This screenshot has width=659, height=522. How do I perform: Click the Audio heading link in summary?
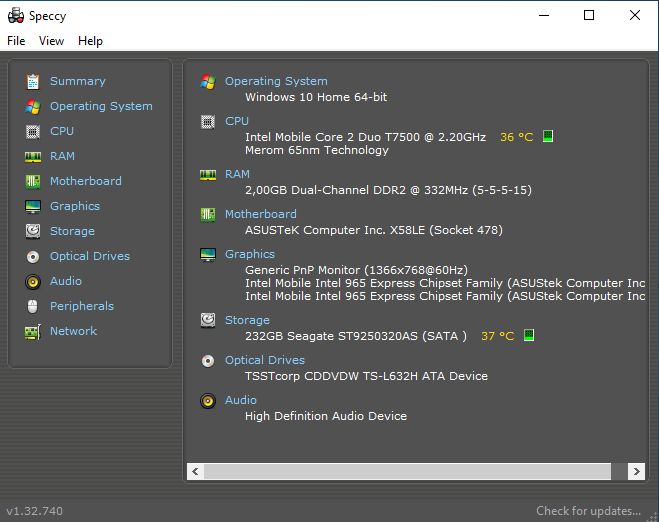coord(241,400)
